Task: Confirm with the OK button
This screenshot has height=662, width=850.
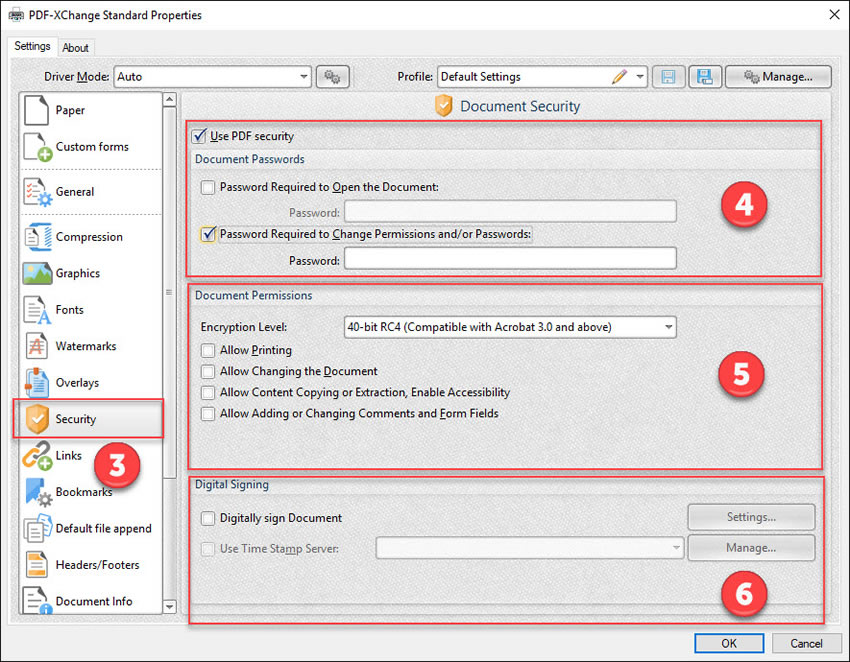Action: pyautogui.click(x=729, y=644)
